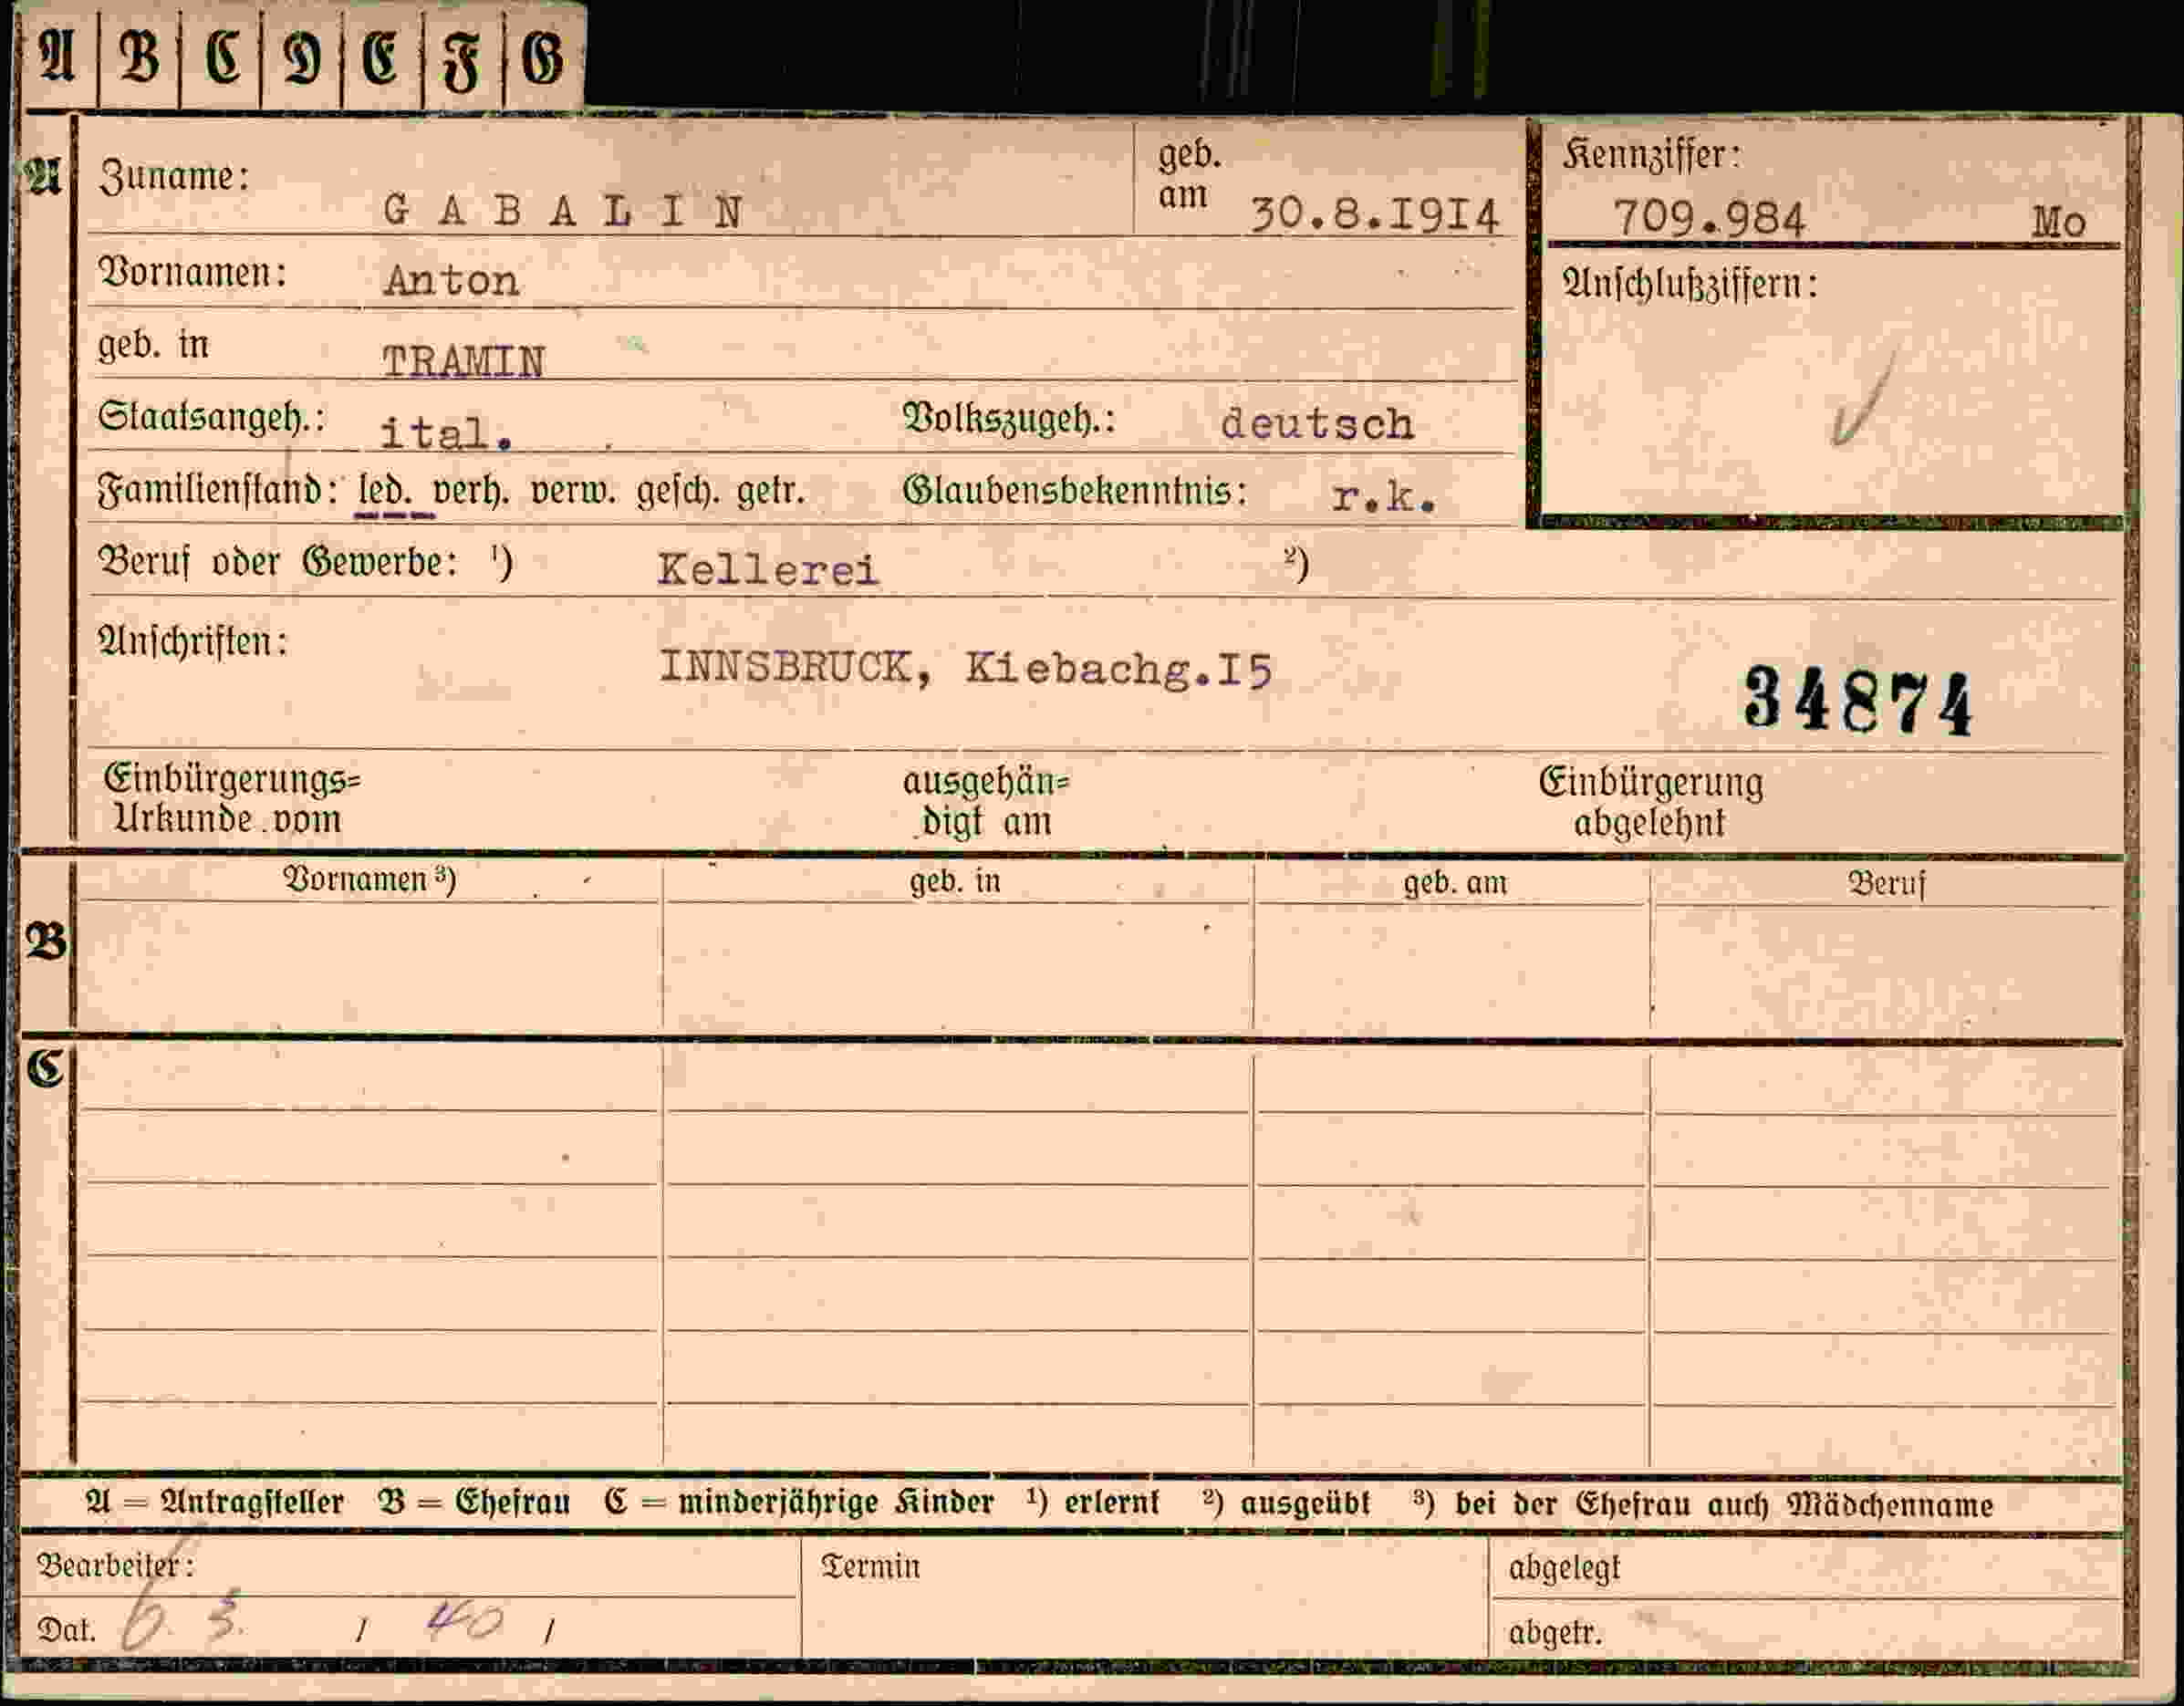Select the religion value "r.k."
Image resolution: width=2184 pixels, height=1706 pixels.
pyautogui.click(x=1384, y=497)
